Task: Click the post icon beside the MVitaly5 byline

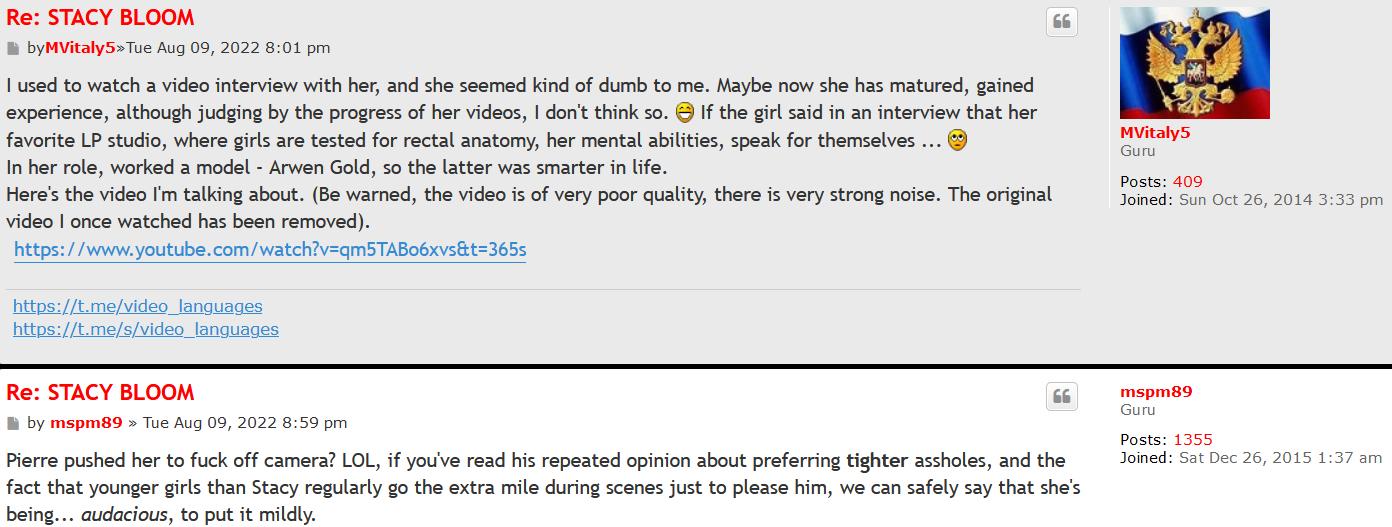Action: pyautogui.click(x=13, y=48)
